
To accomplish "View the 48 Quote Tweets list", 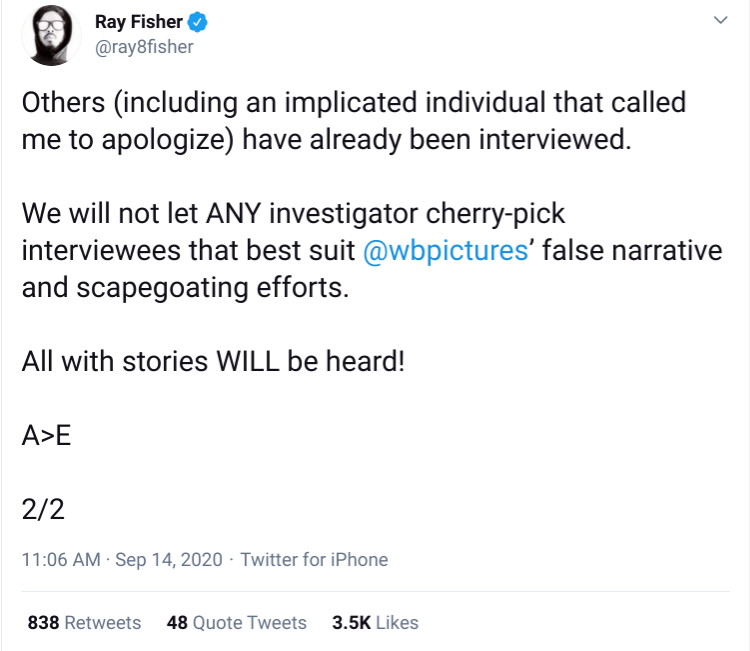I will [x=237, y=622].
